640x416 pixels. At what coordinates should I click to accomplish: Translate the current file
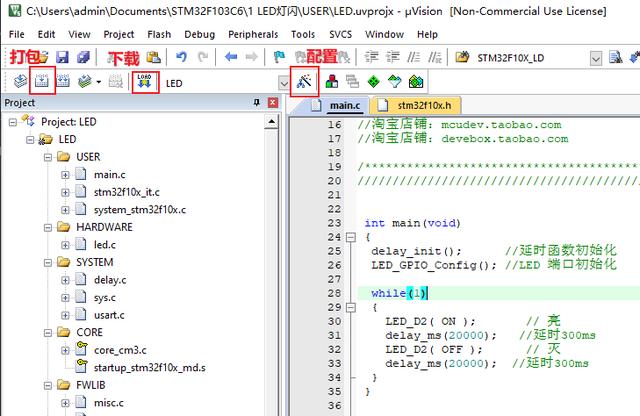pyautogui.click(x=20, y=82)
